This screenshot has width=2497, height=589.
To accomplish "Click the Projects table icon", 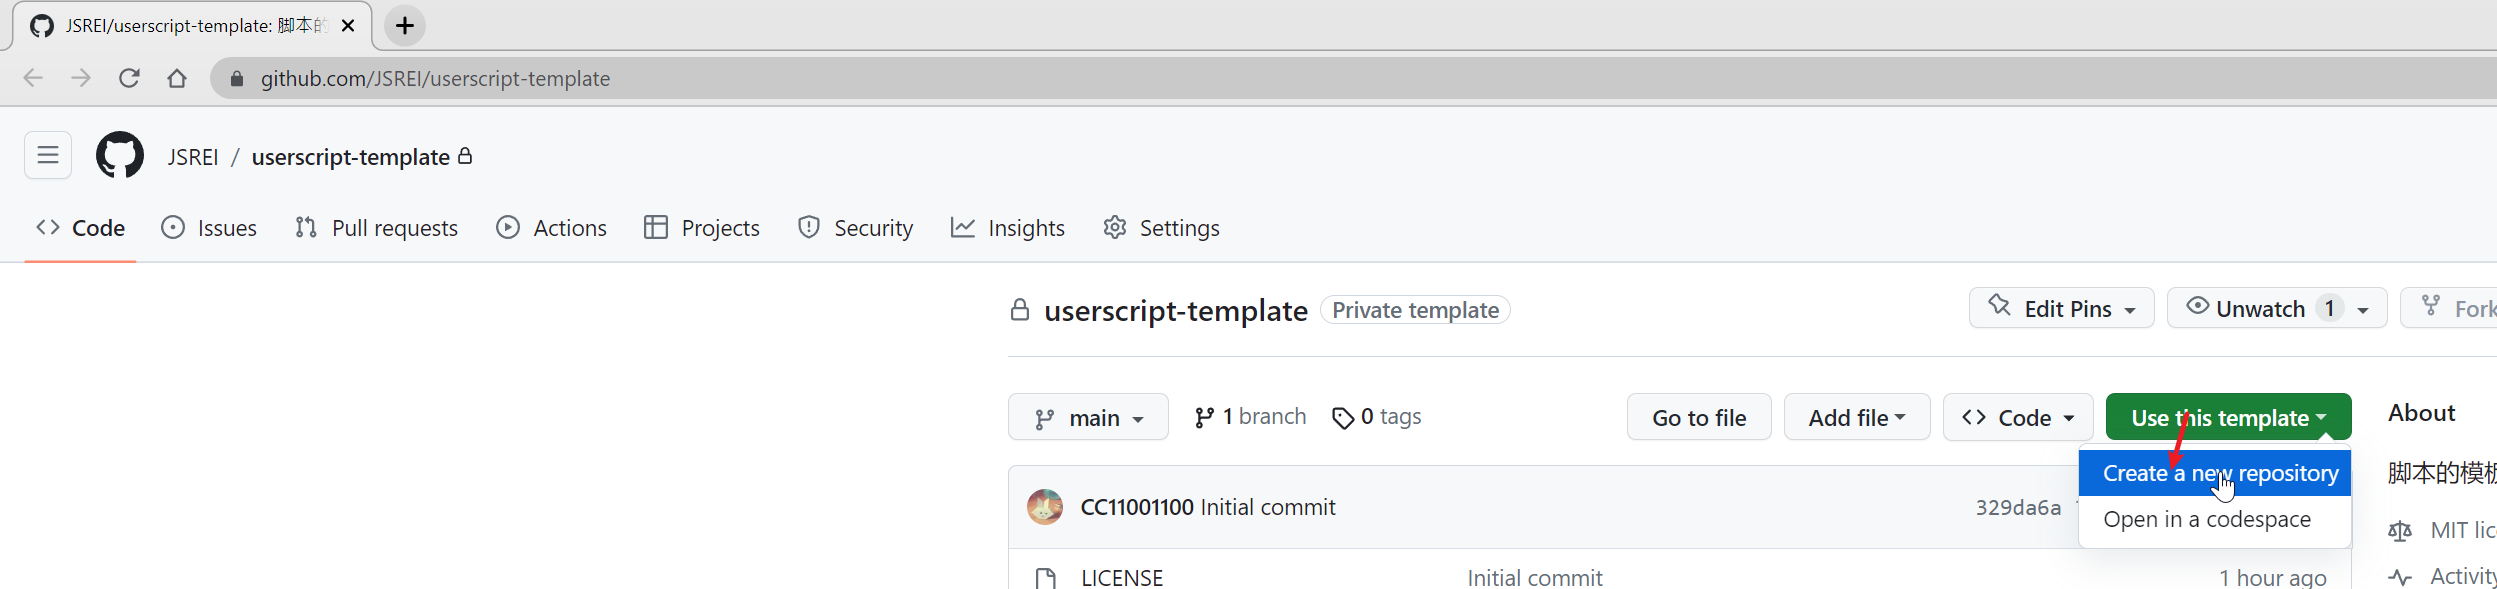I will (656, 228).
